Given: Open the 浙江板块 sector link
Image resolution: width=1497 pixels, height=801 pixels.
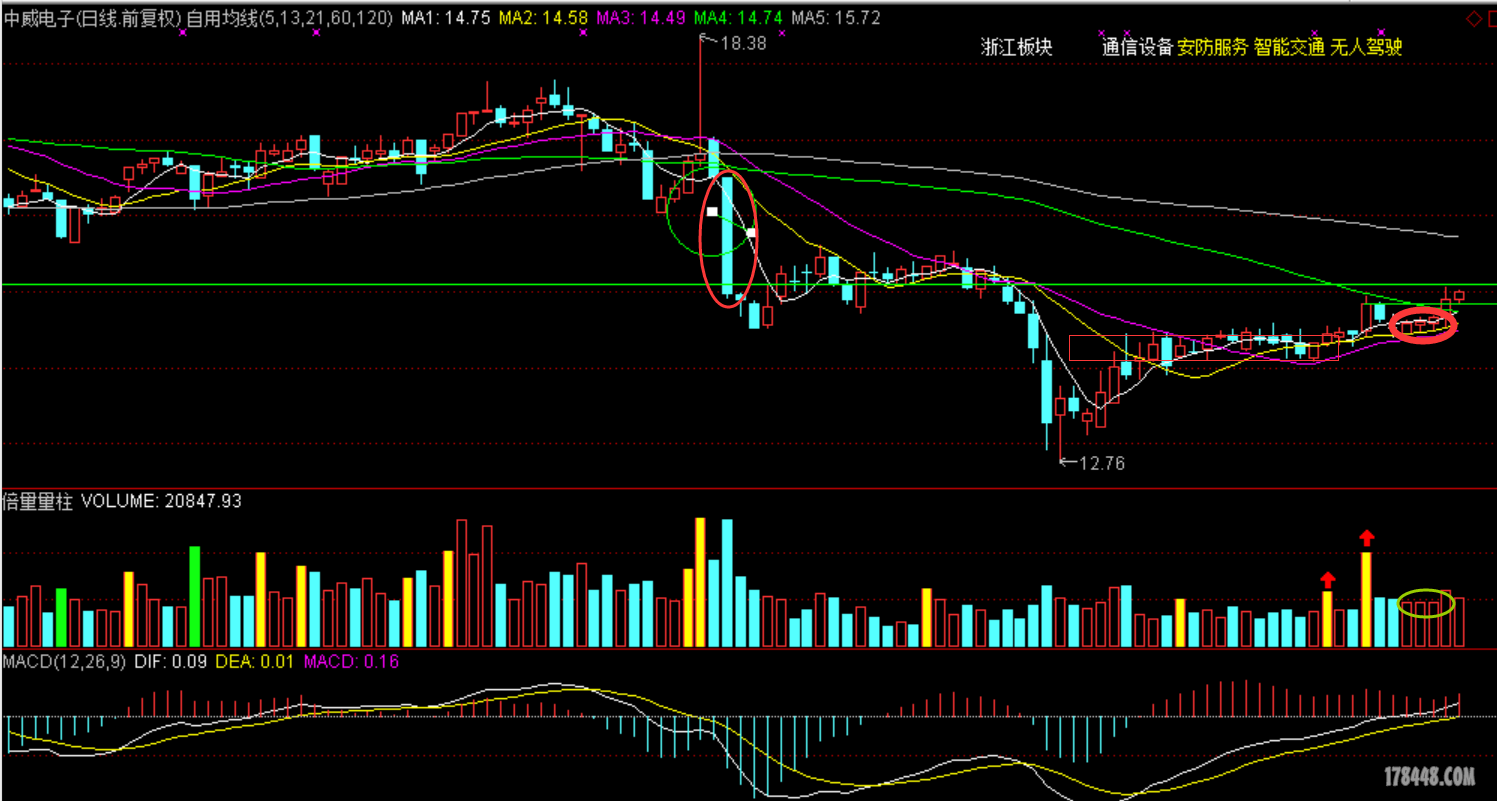Looking at the screenshot, I should (x=1017, y=47).
